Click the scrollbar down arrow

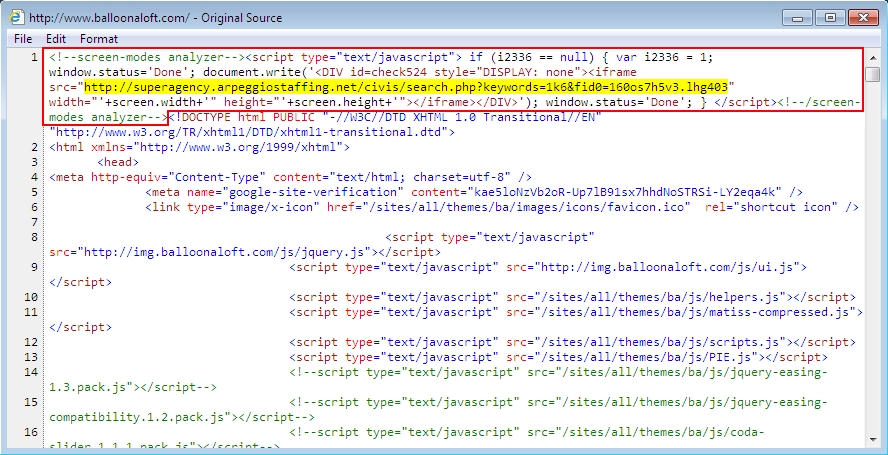(873, 440)
